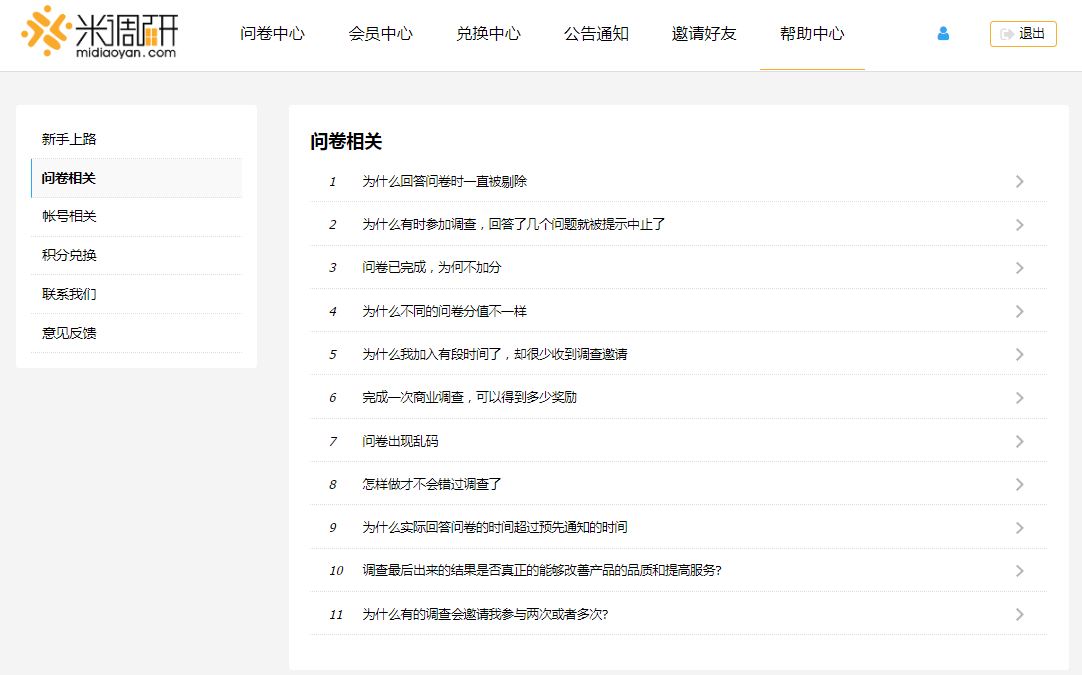The image size is (1082, 675).
Task: Expand chevron for 完成一次商业调查 question
Action: [x=1019, y=398]
